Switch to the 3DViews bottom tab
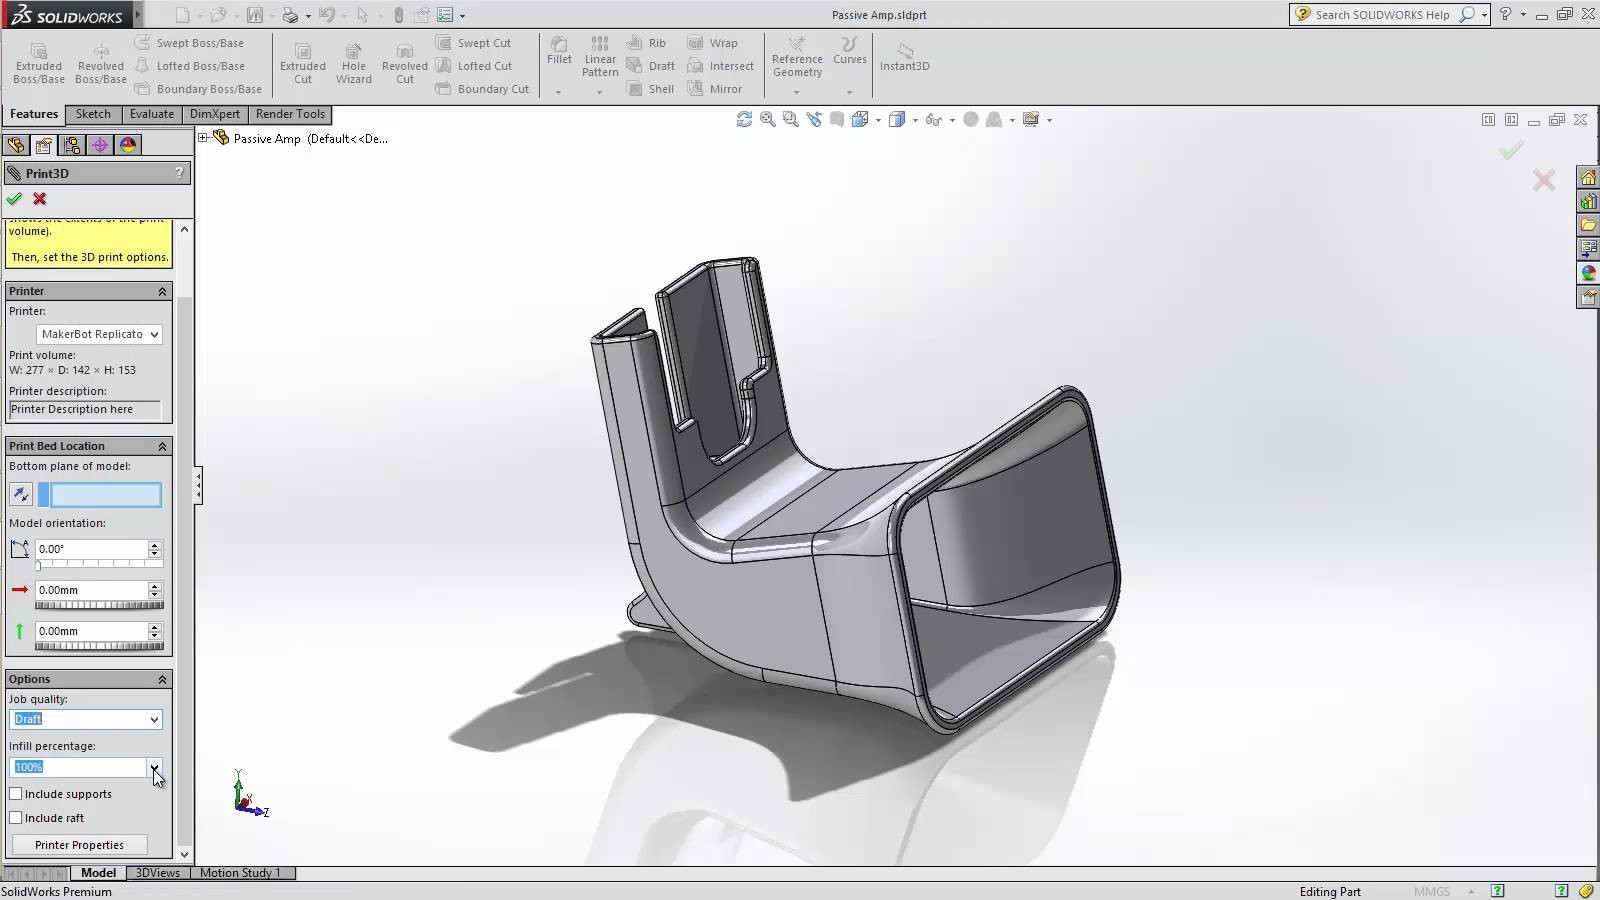 tap(158, 873)
